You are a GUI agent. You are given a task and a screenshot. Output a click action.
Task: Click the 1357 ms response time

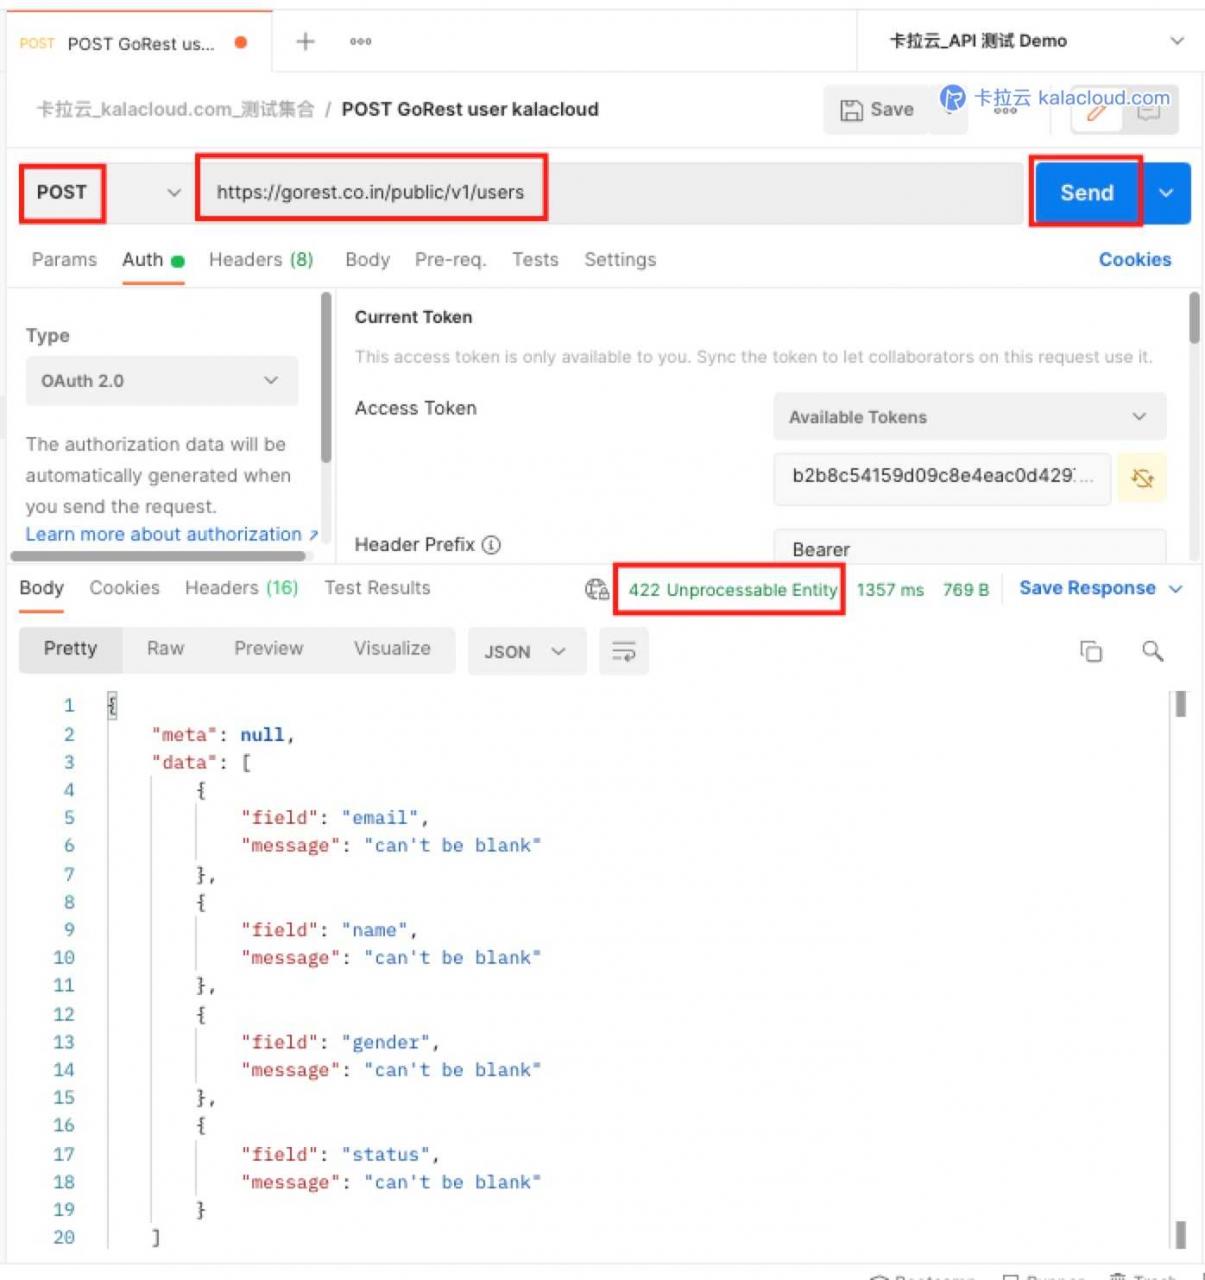(x=890, y=590)
